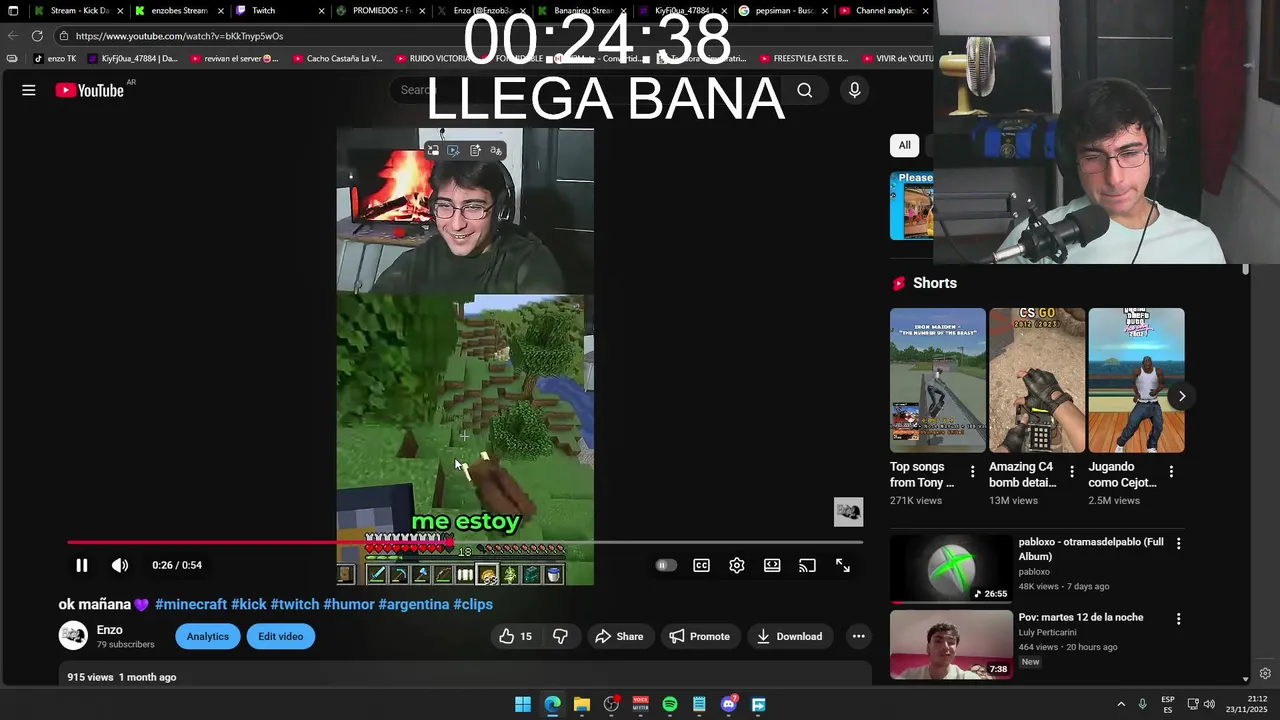Open Discord from the taskbar
The image size is (1280, 720).
(729, 704)
